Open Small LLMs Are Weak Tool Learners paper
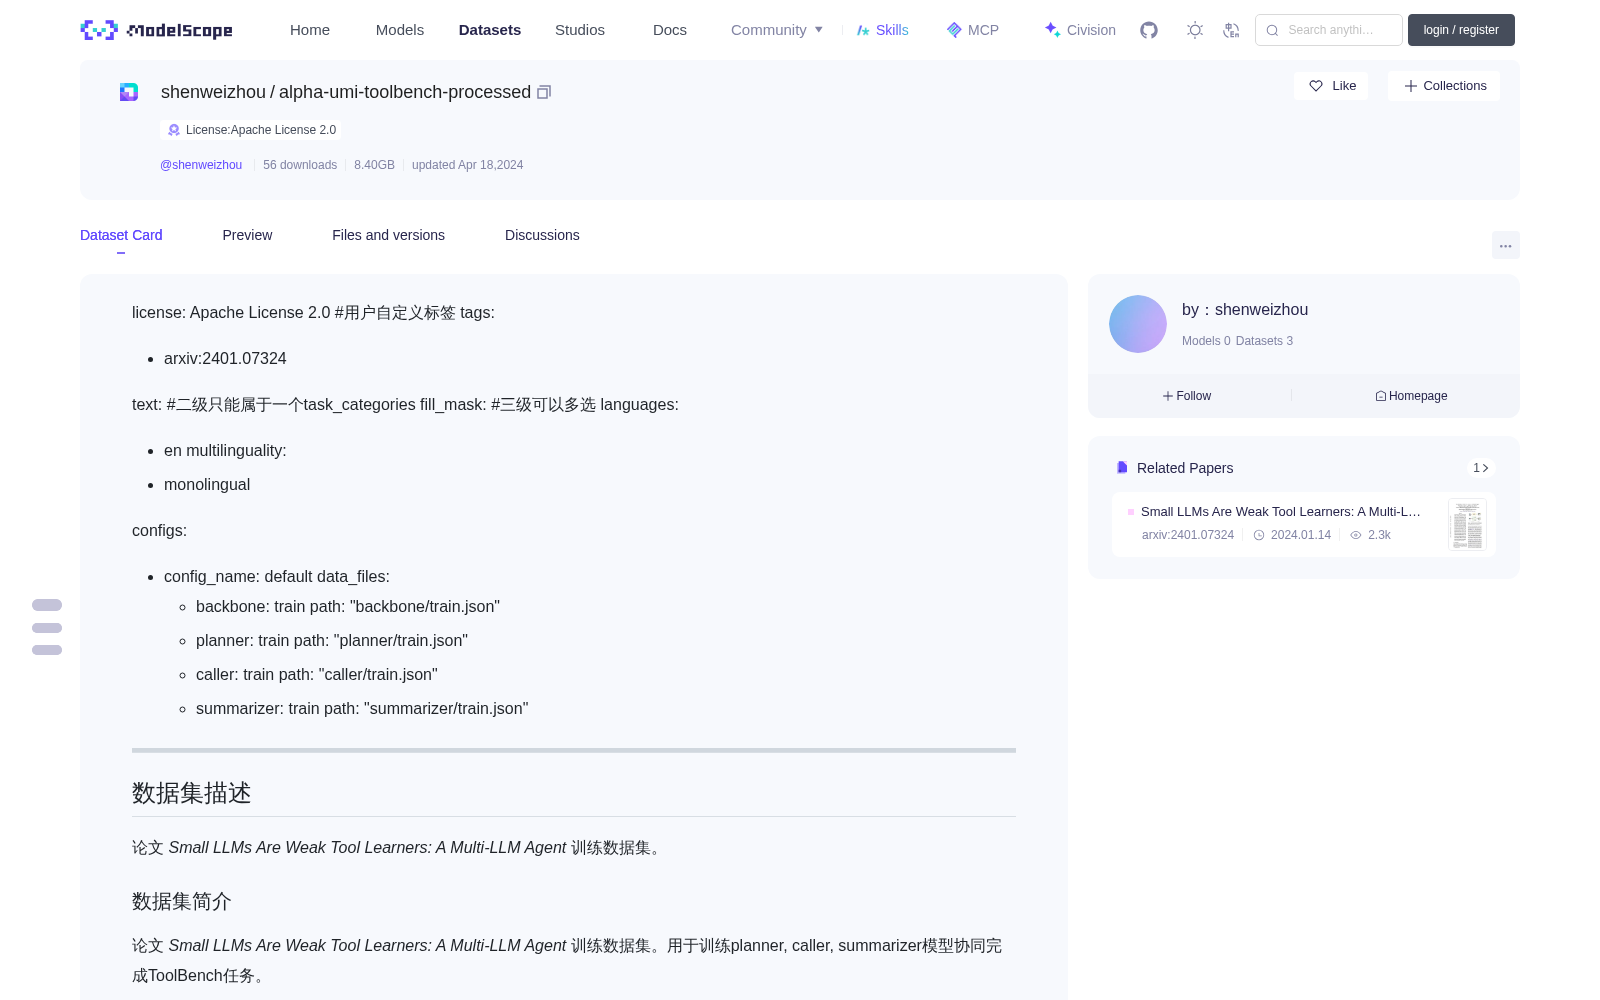This screenshot has width=1600, height=1000. [x=1281, y=511]
